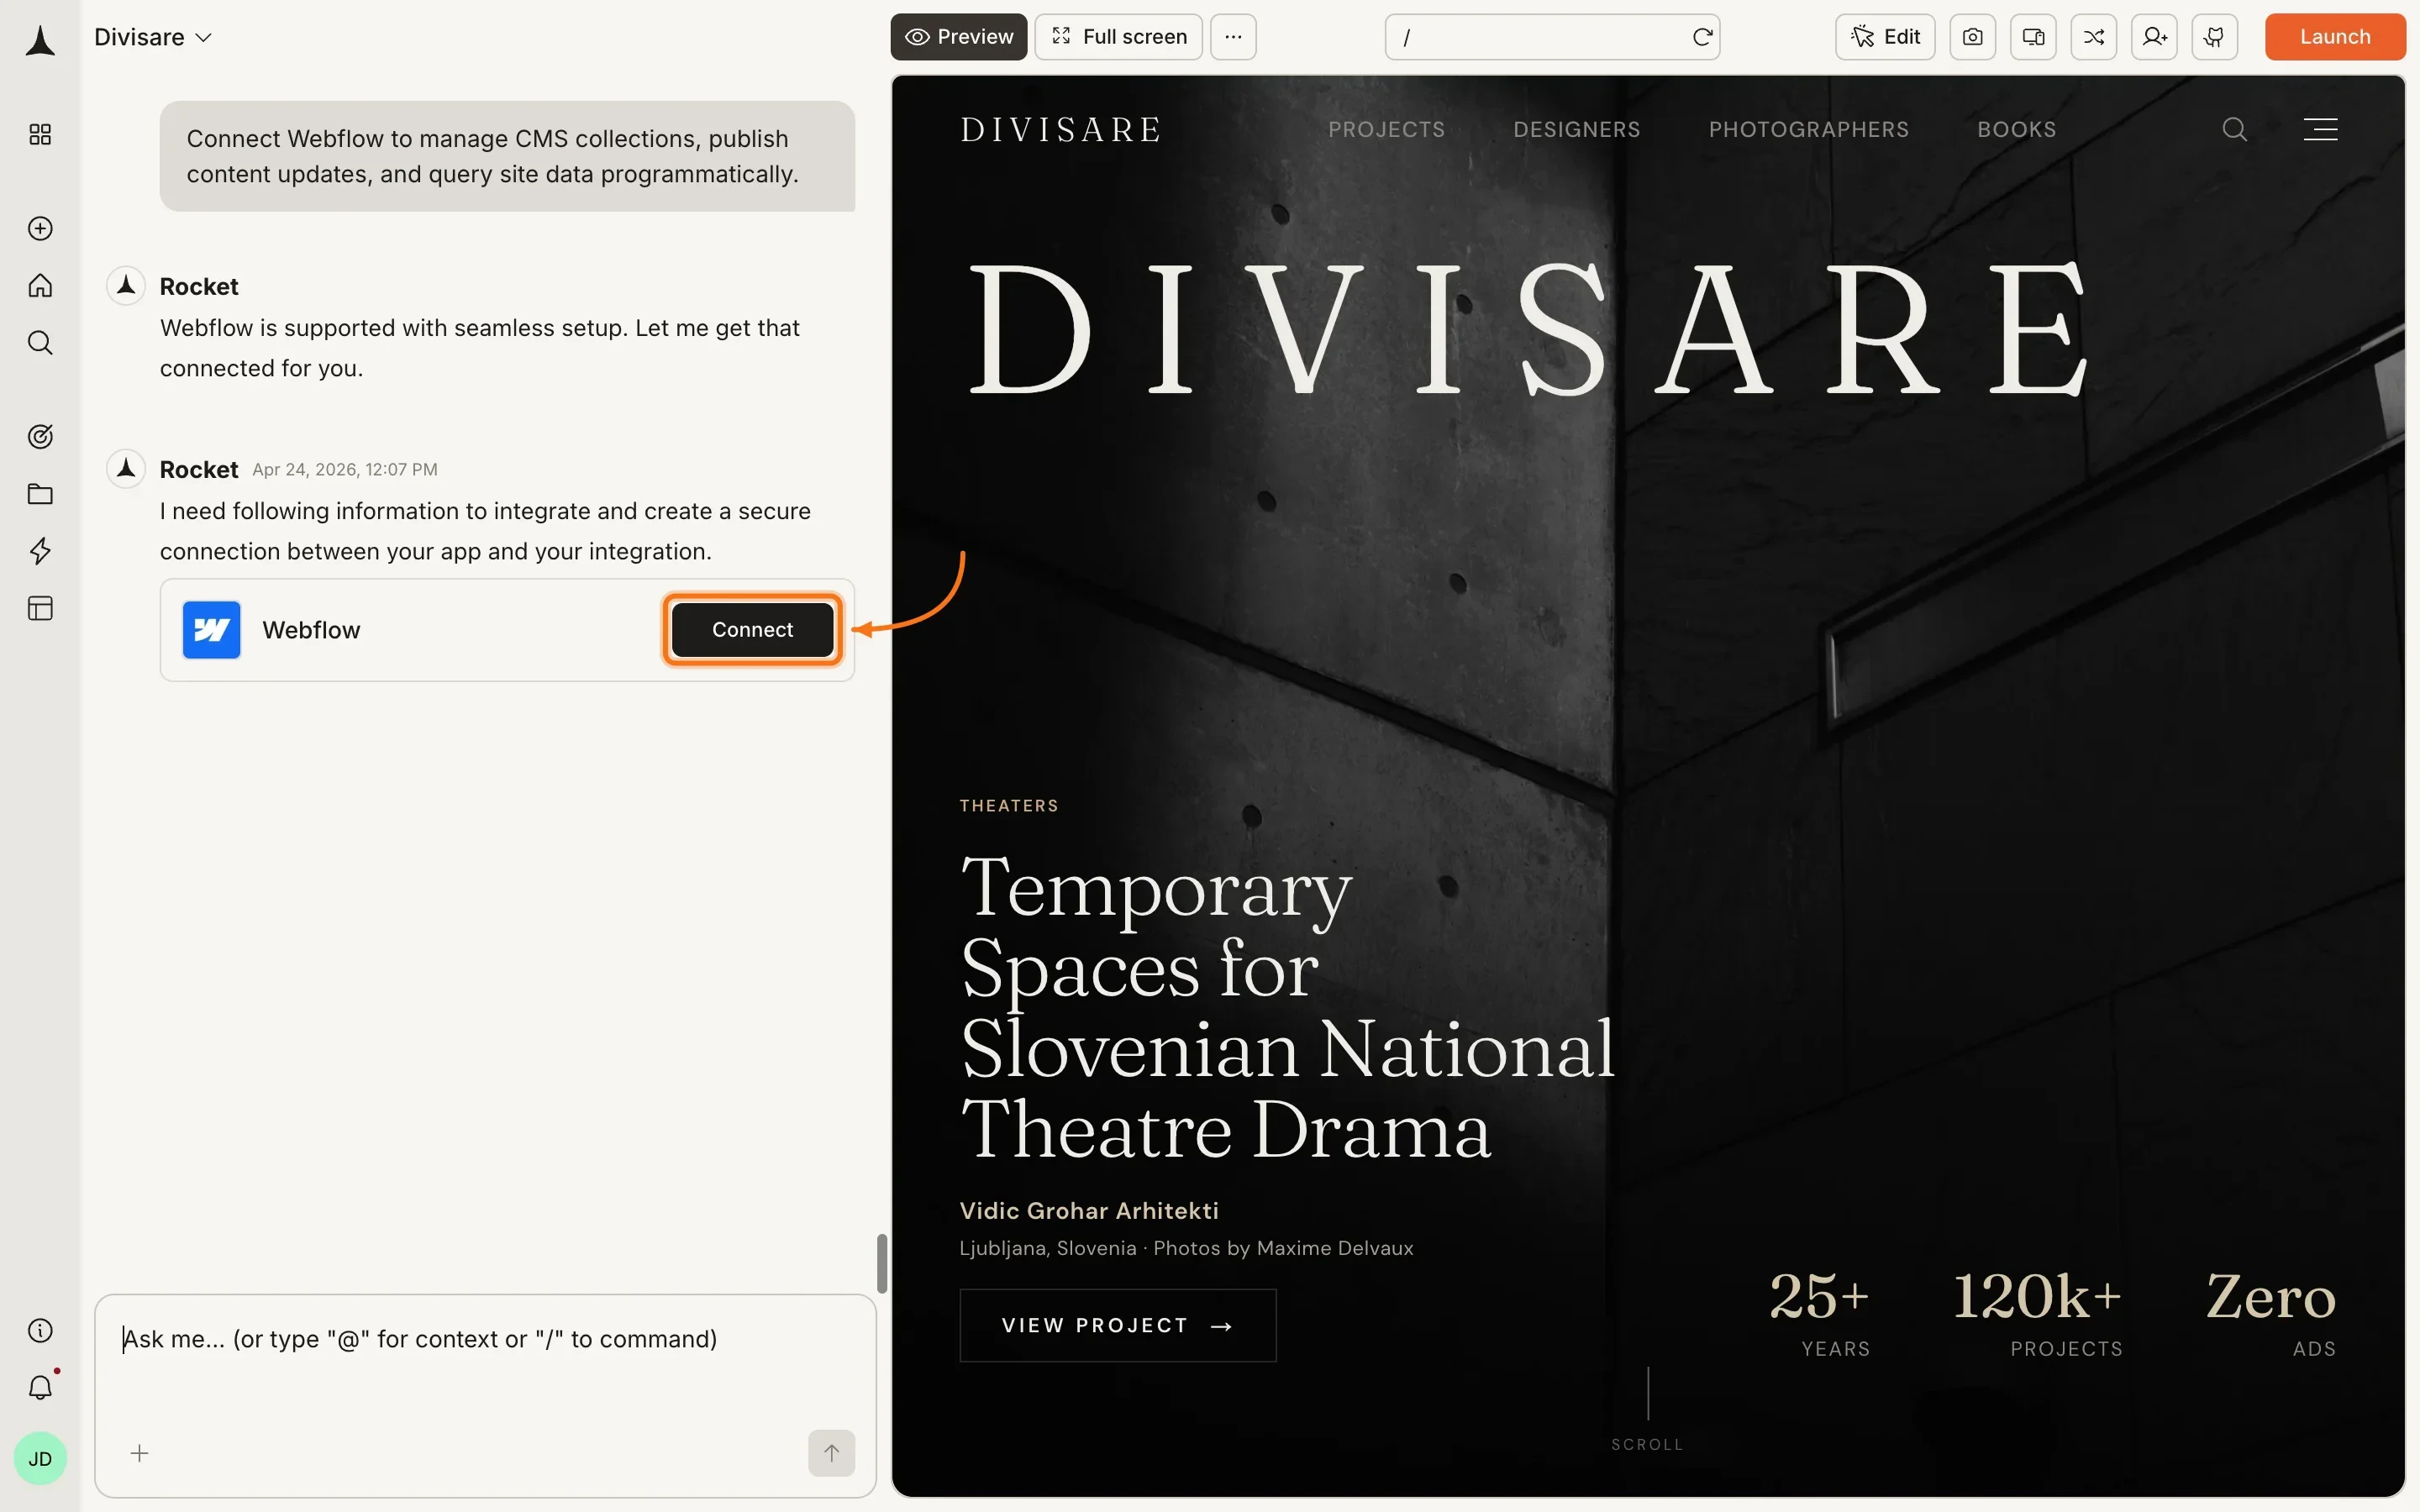Screen dimensions: 2420x1512
Task: Click the camera screenshot icon in toolbar
Action: pyautogui.click(x=1972, y=37)
